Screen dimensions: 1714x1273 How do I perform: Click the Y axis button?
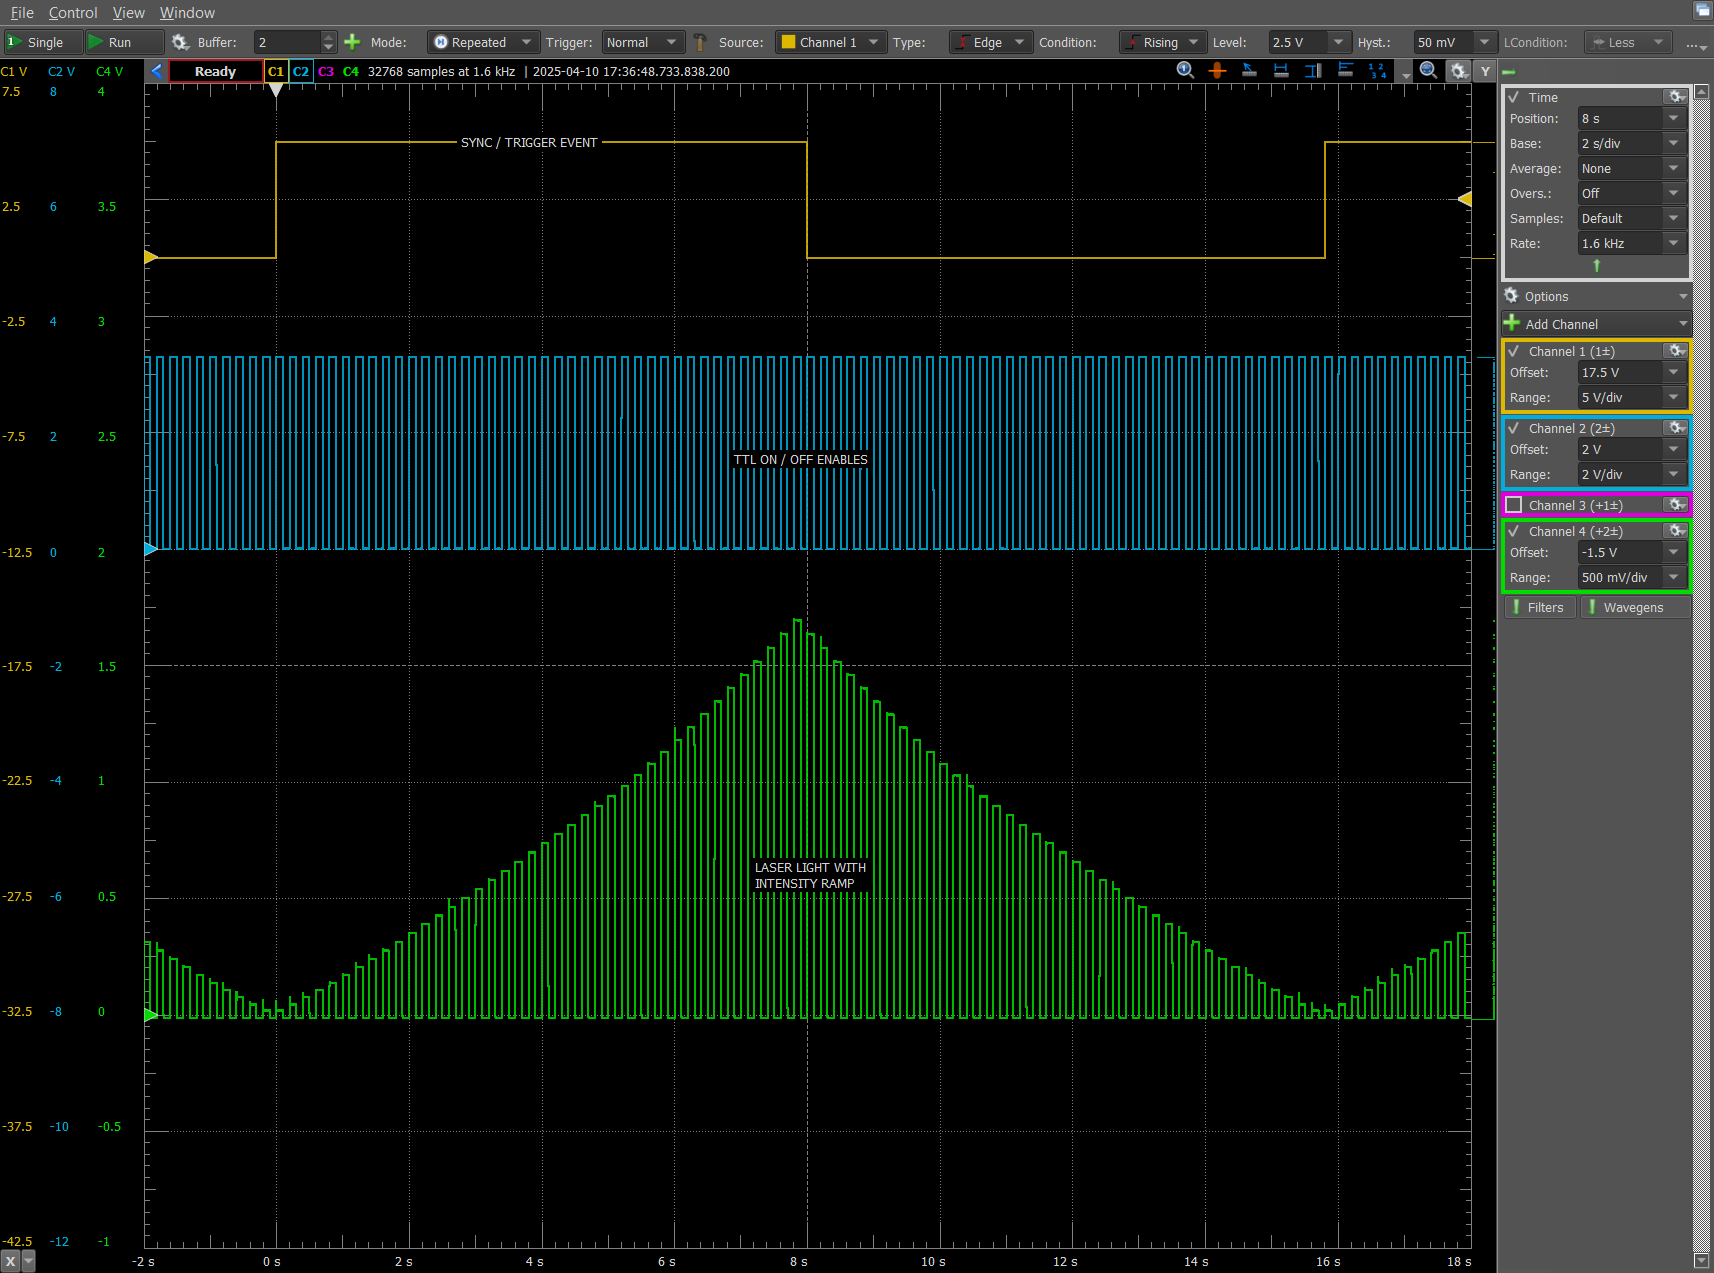click(1485, 71)
